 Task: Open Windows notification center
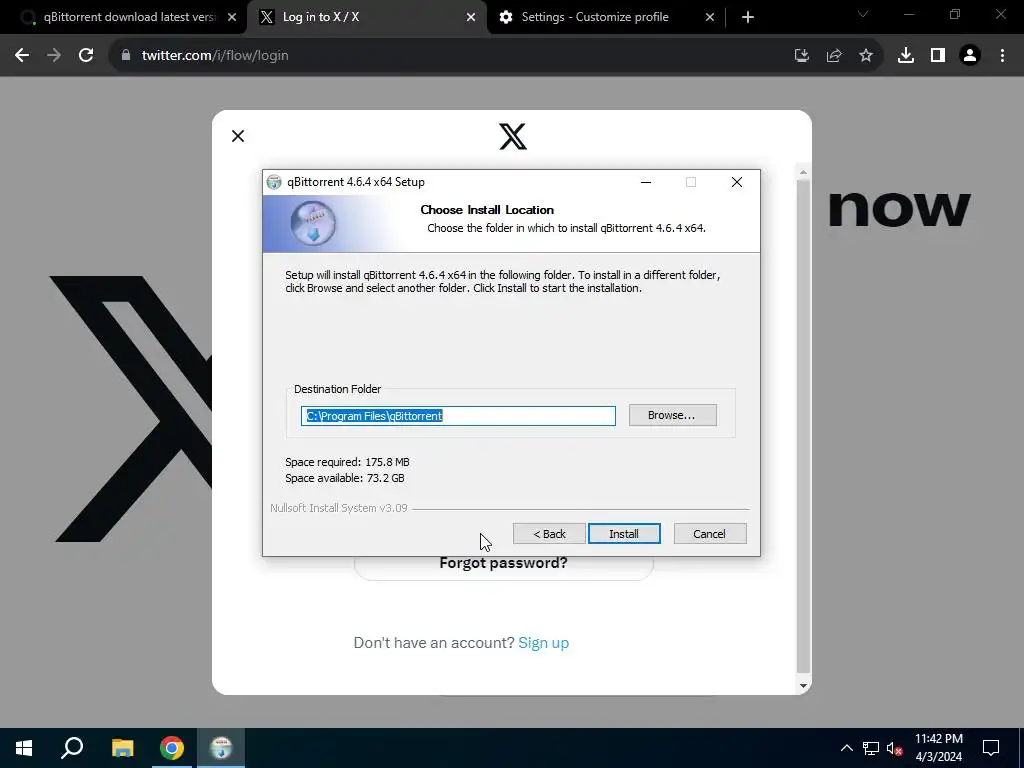(x=991, y=748)
